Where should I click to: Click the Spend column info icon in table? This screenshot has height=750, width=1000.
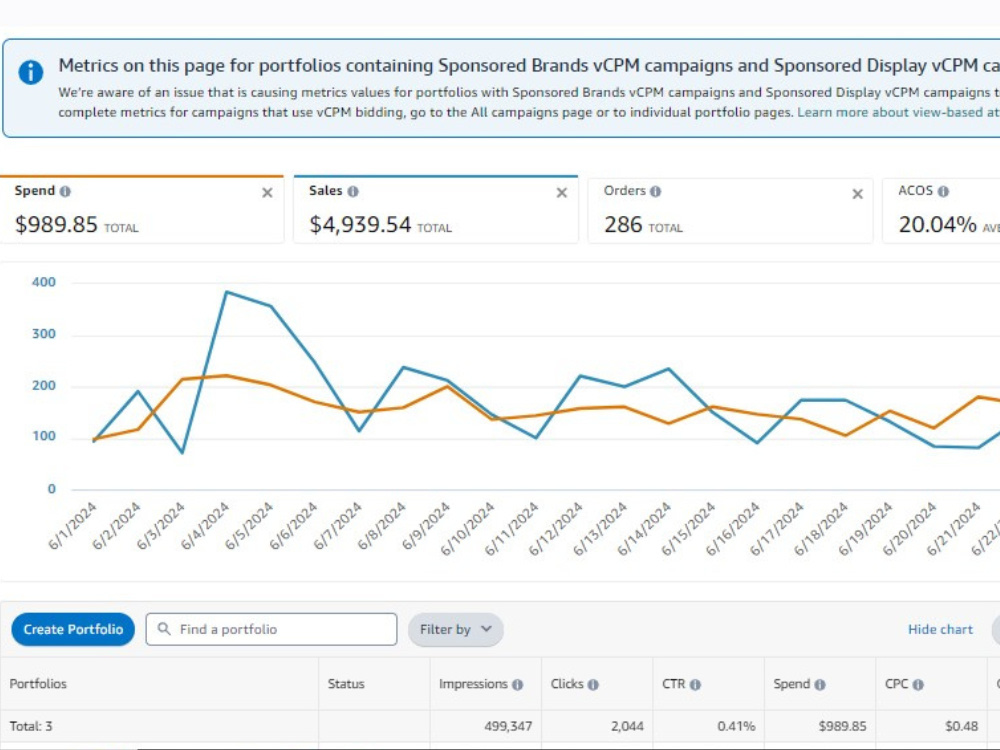[x=820, y=684]
